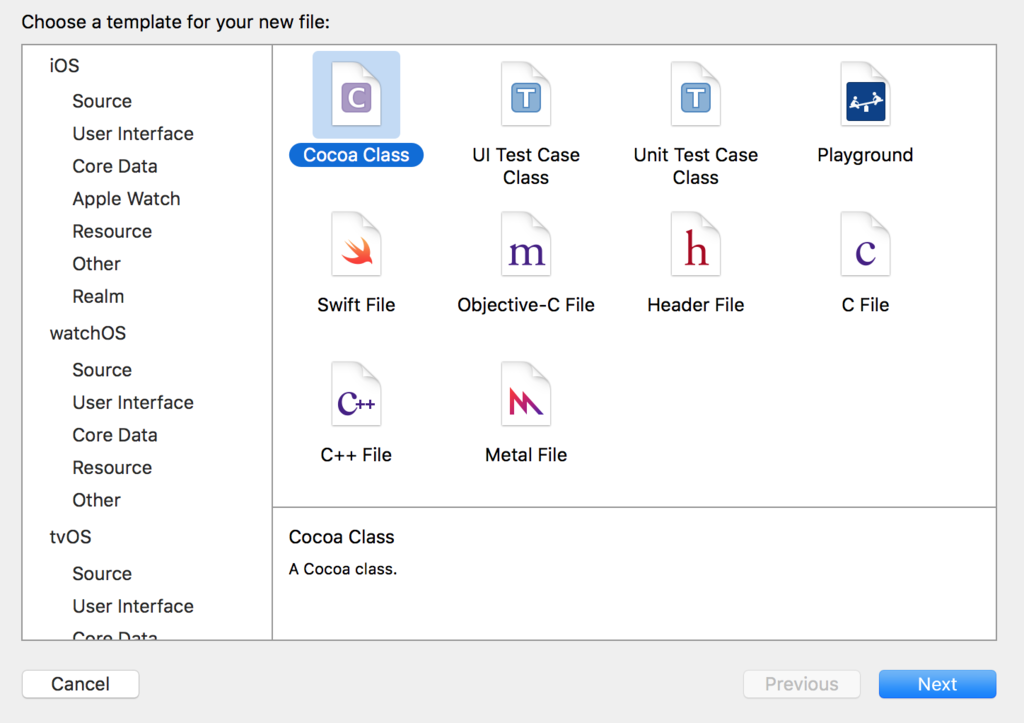1024x723 pixels.
Task: Open the iOS Core Data category
Action: [115, 166]
